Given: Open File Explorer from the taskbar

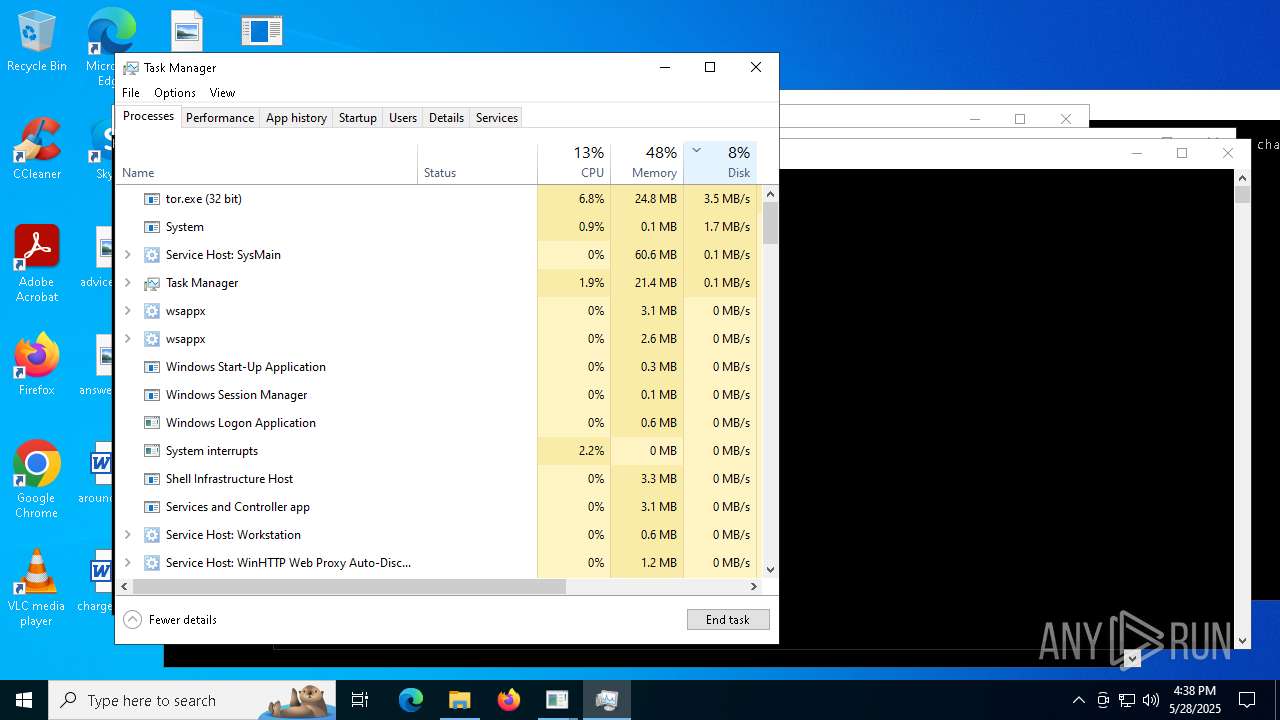Looking at the screenshot, I should (460, 700).
